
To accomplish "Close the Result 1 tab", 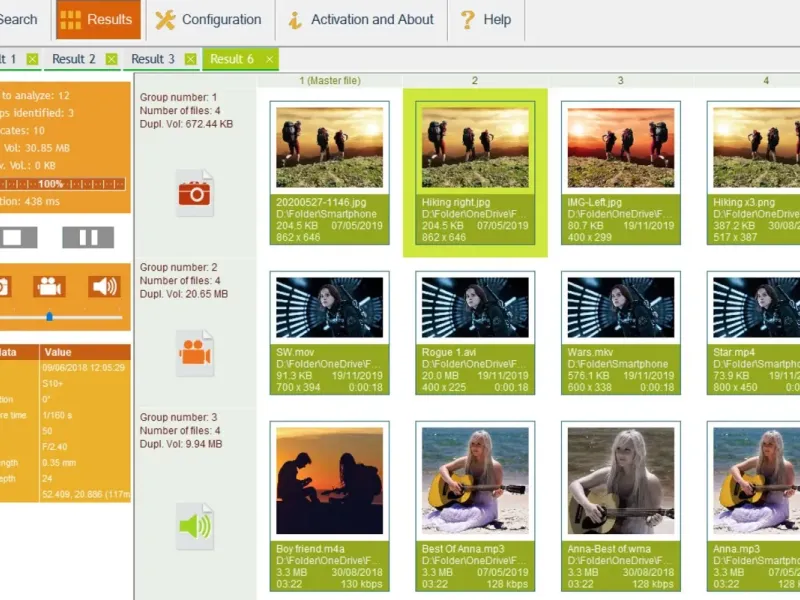I will click(x=32, y=60).
